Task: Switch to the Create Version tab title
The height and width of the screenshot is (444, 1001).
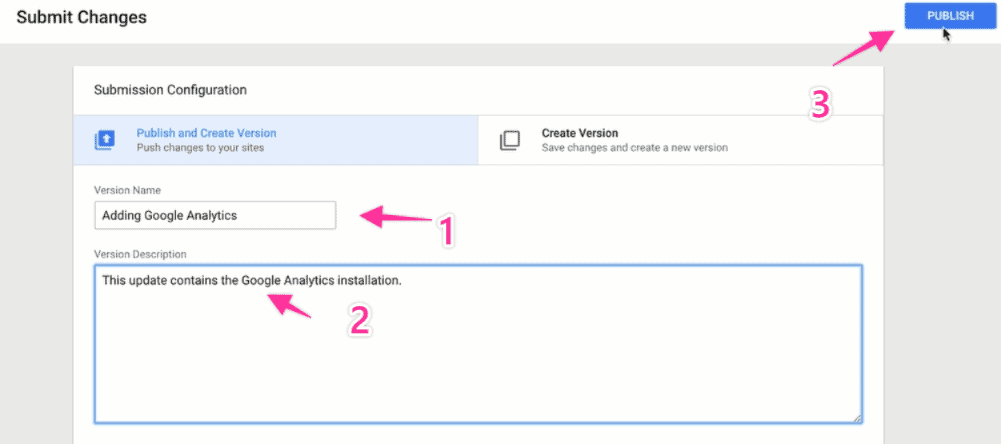Action: tap(580, 134)
